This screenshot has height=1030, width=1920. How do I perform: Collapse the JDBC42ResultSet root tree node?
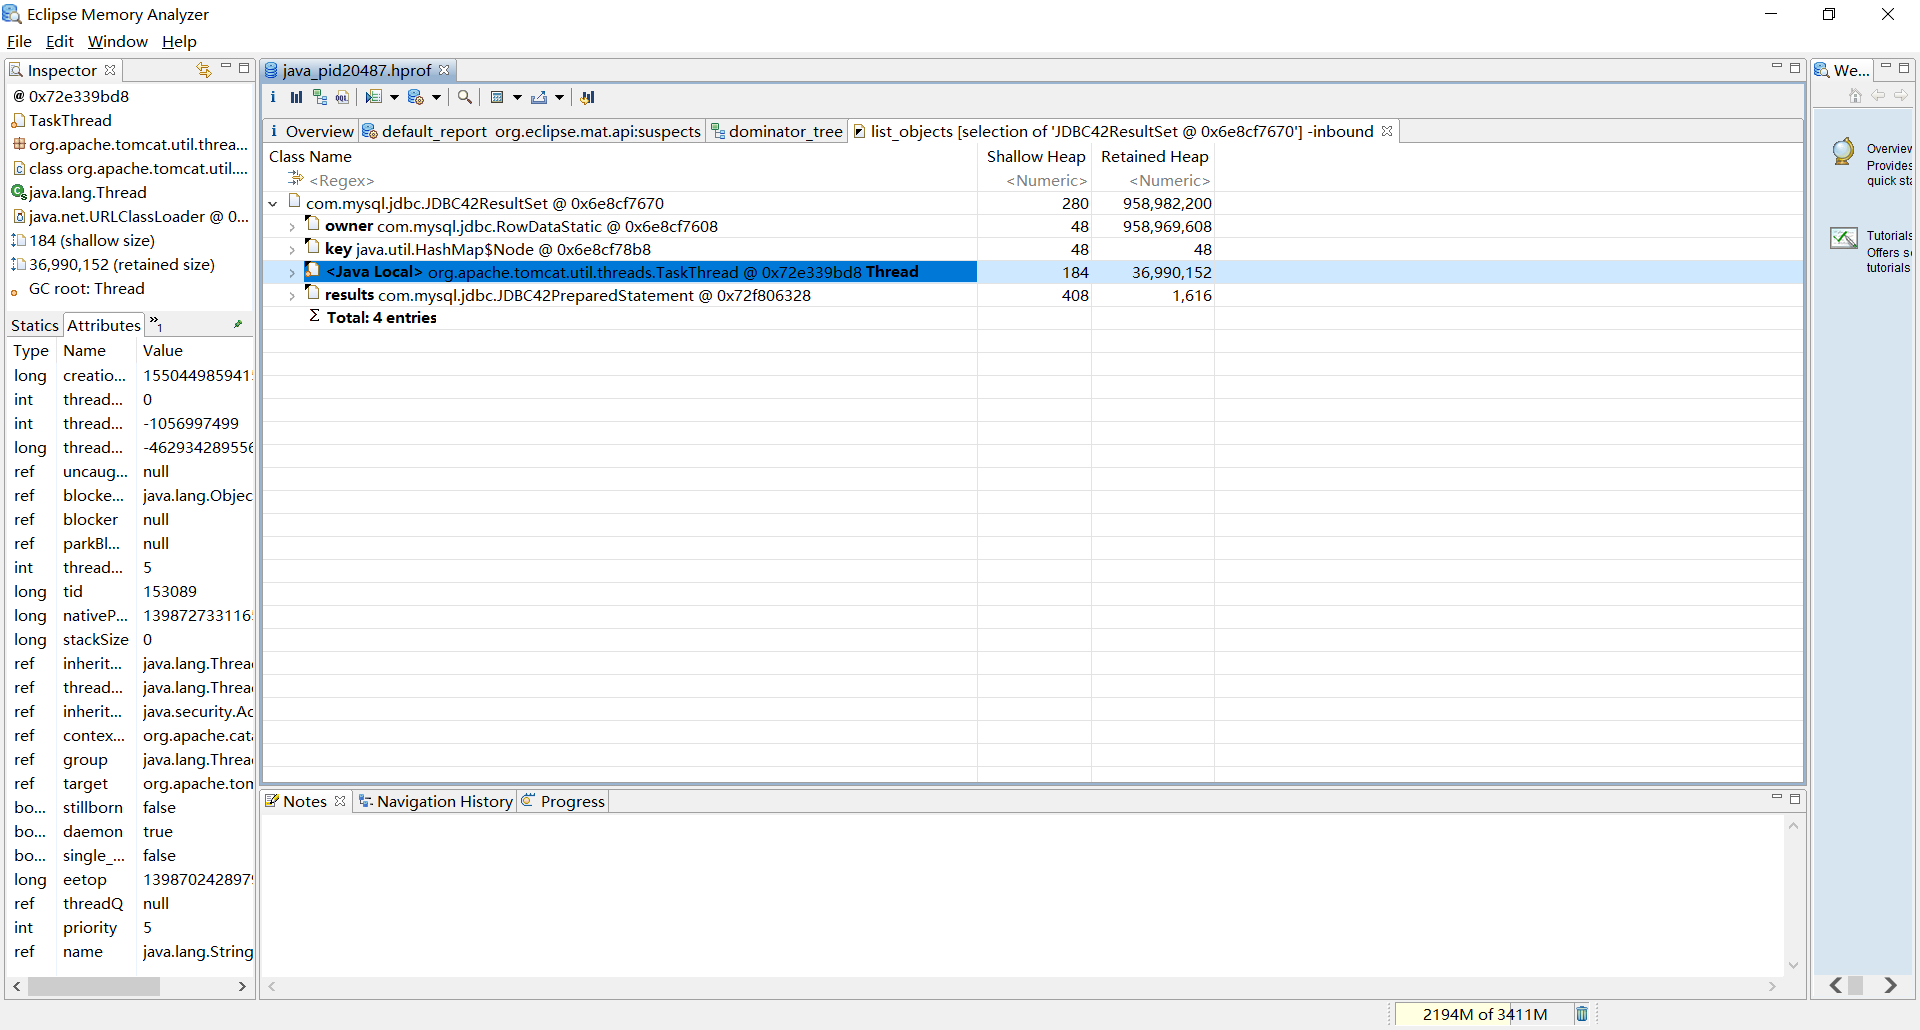point(273,204)
